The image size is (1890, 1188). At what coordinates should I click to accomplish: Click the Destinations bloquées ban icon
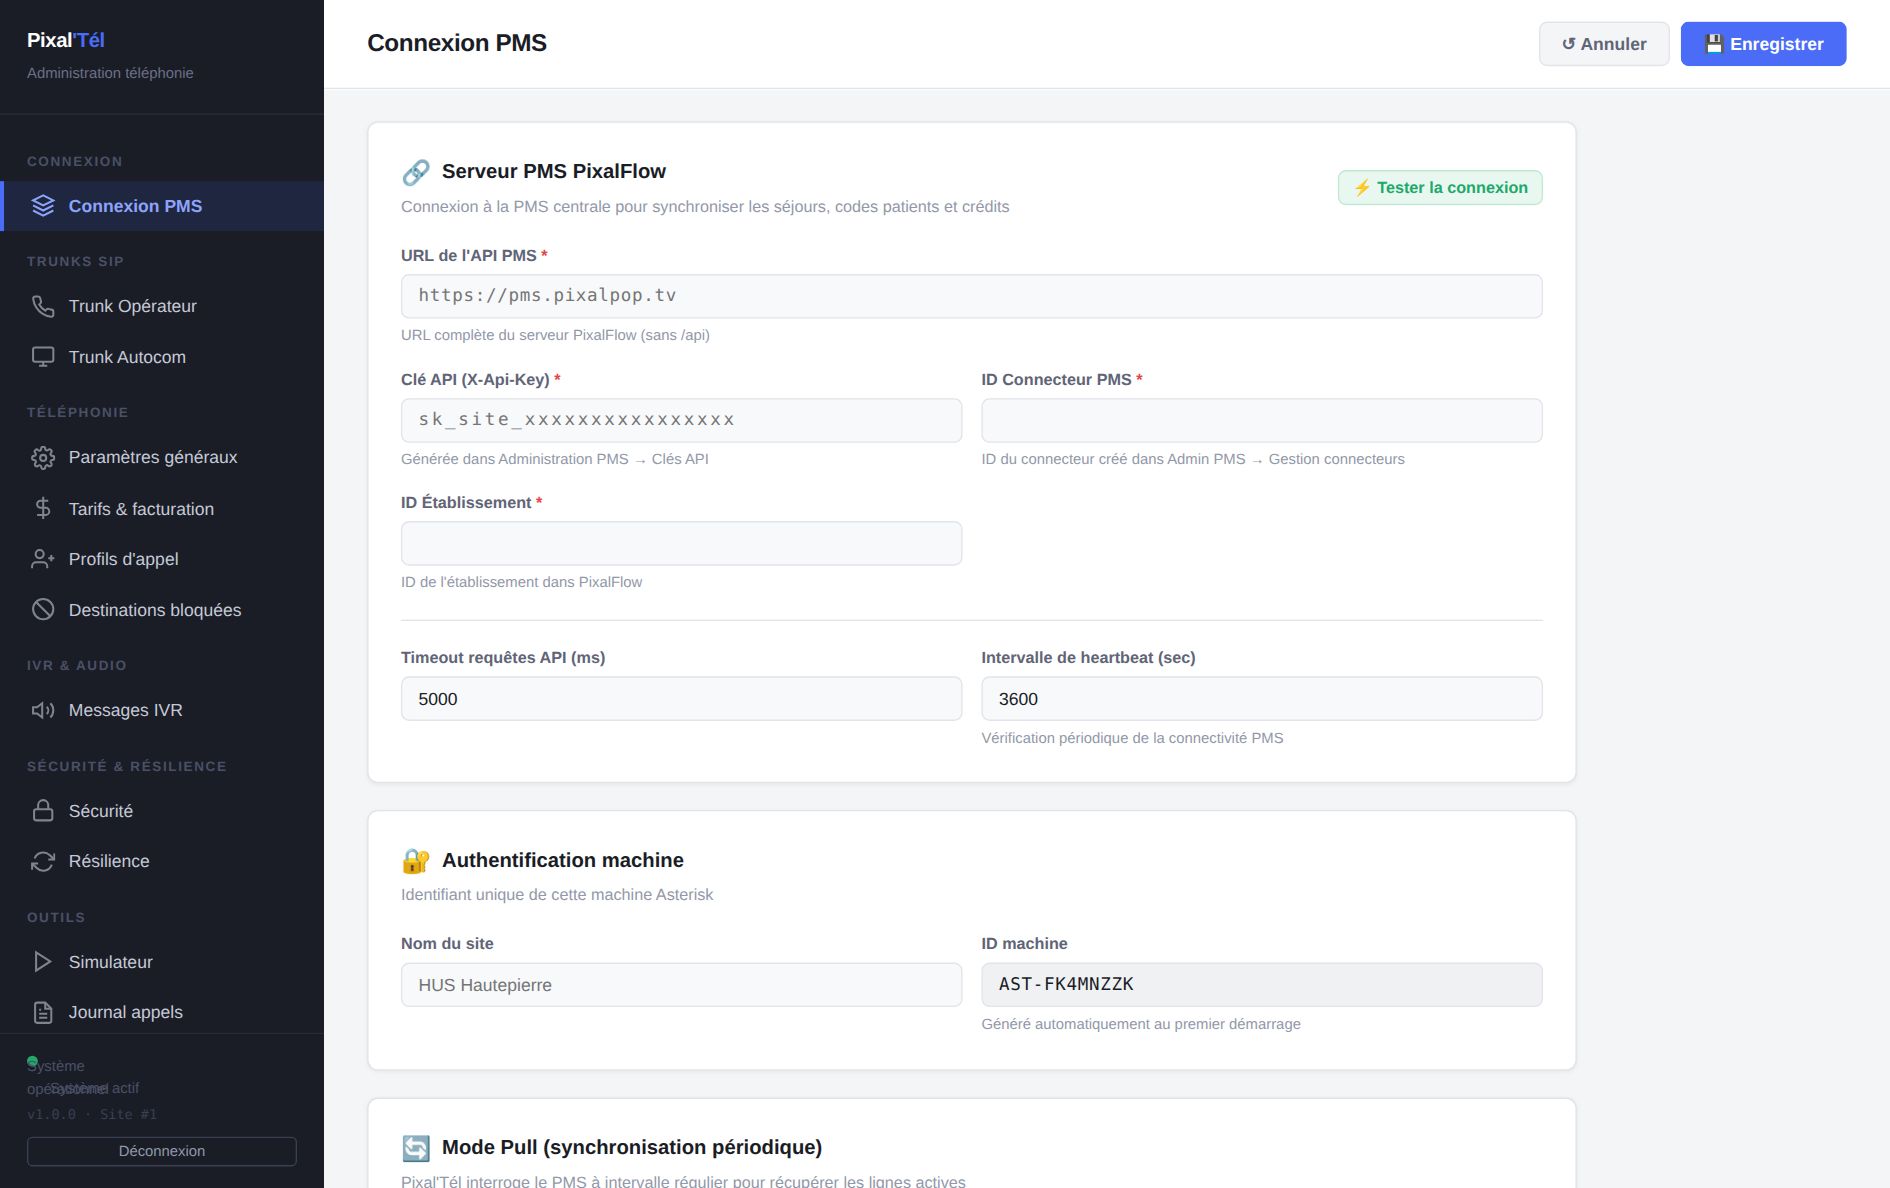click(x=43, y=610)
